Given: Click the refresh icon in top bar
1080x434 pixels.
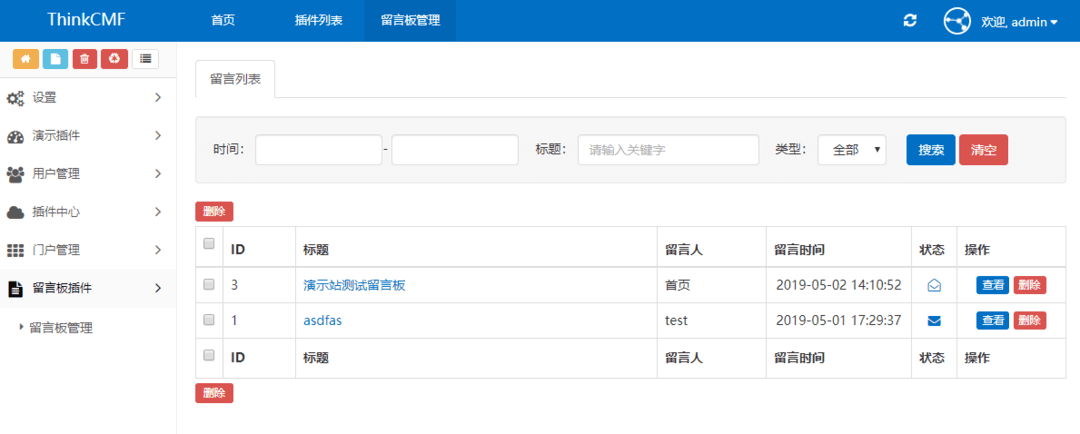Looking at the screenshot, I should (909, 21).
